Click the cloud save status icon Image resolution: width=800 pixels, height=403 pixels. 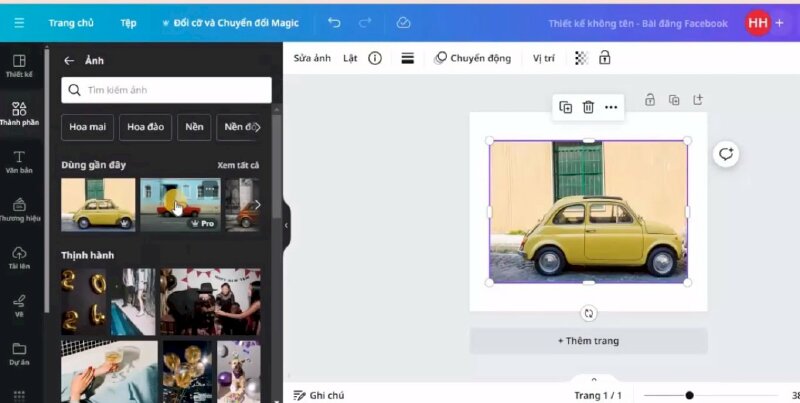click(x=403, y=22)
